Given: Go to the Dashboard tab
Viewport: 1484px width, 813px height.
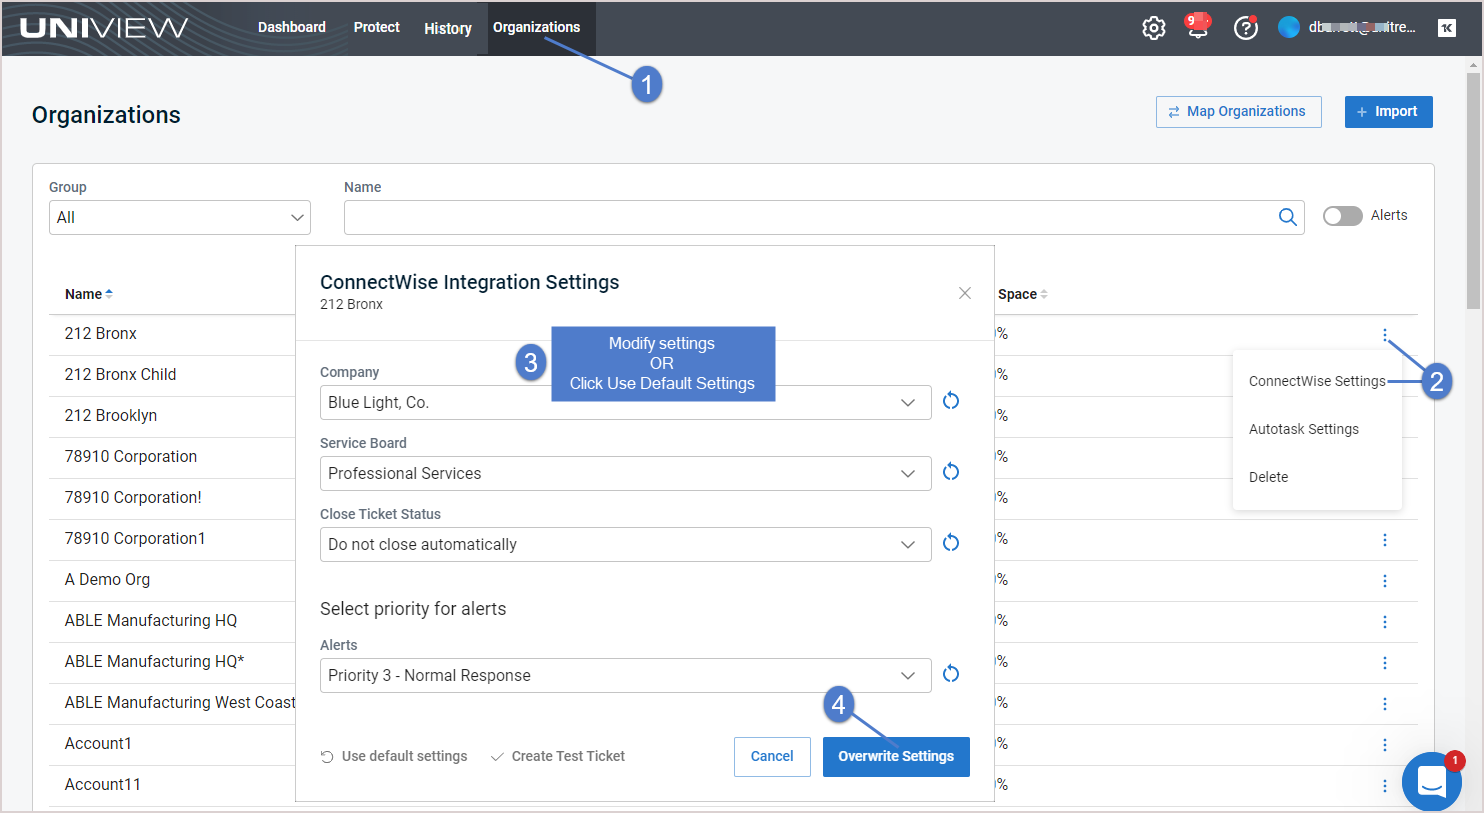Looking at the screenshot, I should click(292, 27).
